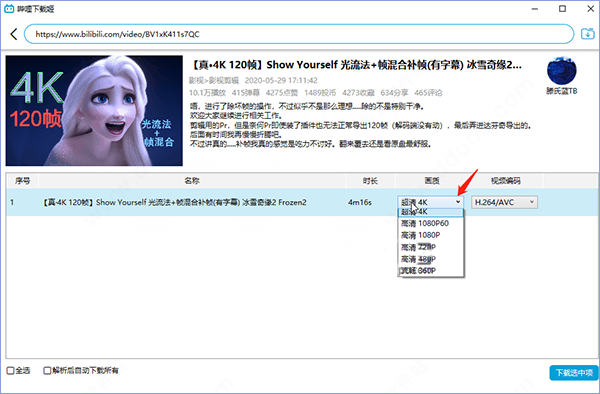Image resolution: width=600 pixels, height=394 pixels.
Task: Choose 超清 4K in the list
Action: (431, 212)
